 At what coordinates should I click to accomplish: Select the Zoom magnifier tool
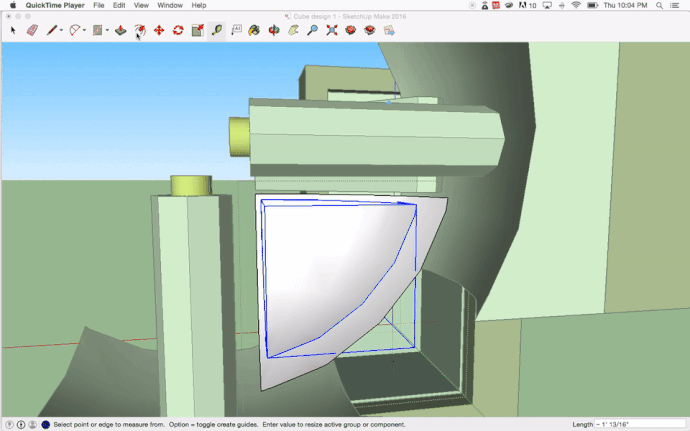(312, 30)
